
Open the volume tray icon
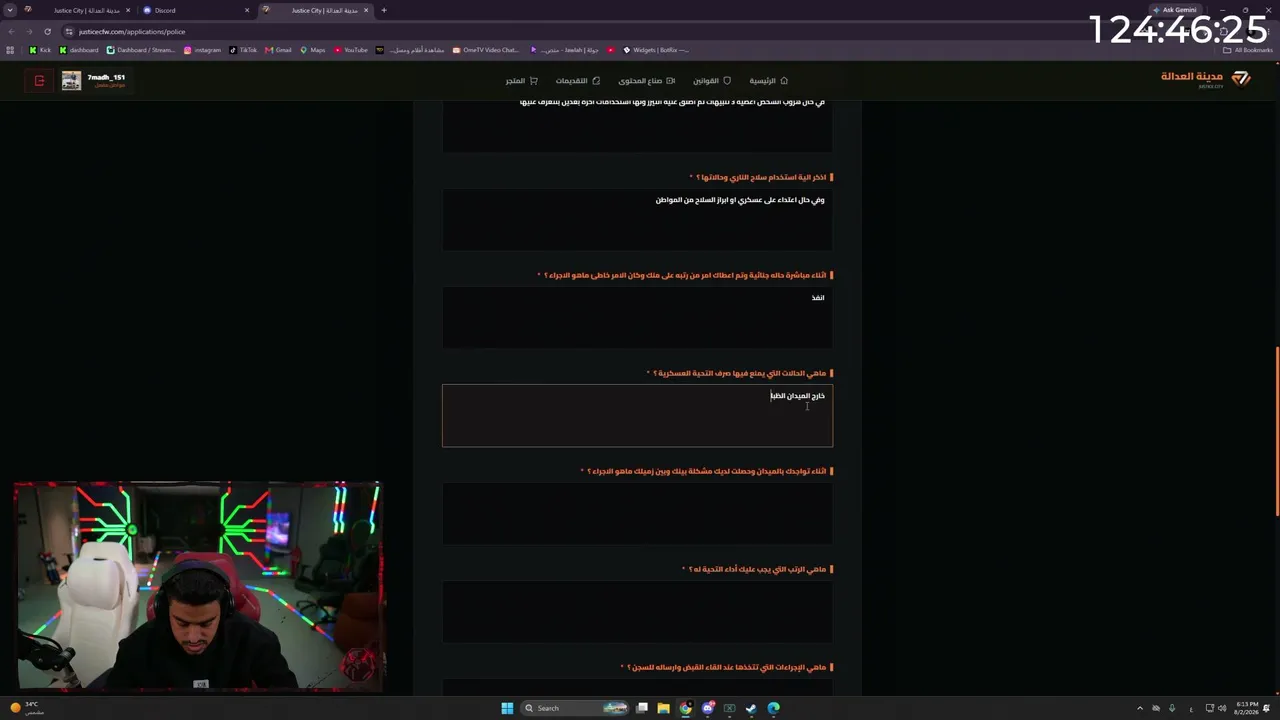(1222, 708)
